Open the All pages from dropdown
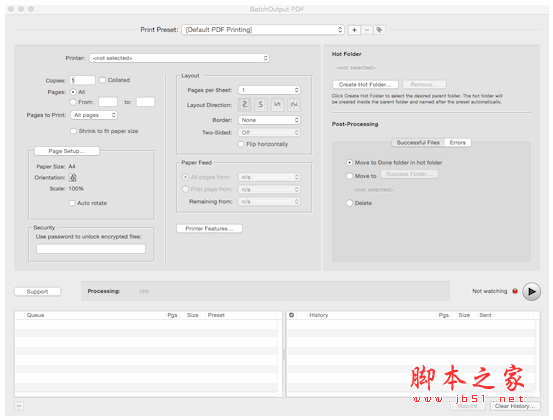Image resolution: width=553 pixels, height=420 pixels. [x=269, y=177]
